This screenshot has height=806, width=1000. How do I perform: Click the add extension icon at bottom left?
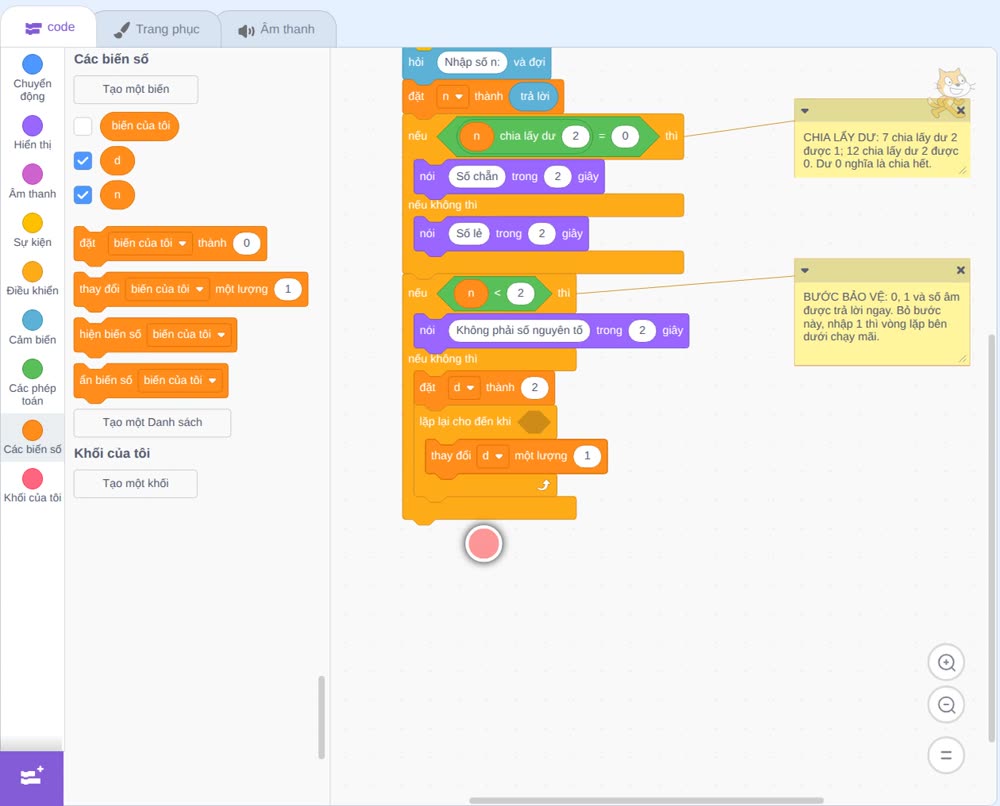32,777
